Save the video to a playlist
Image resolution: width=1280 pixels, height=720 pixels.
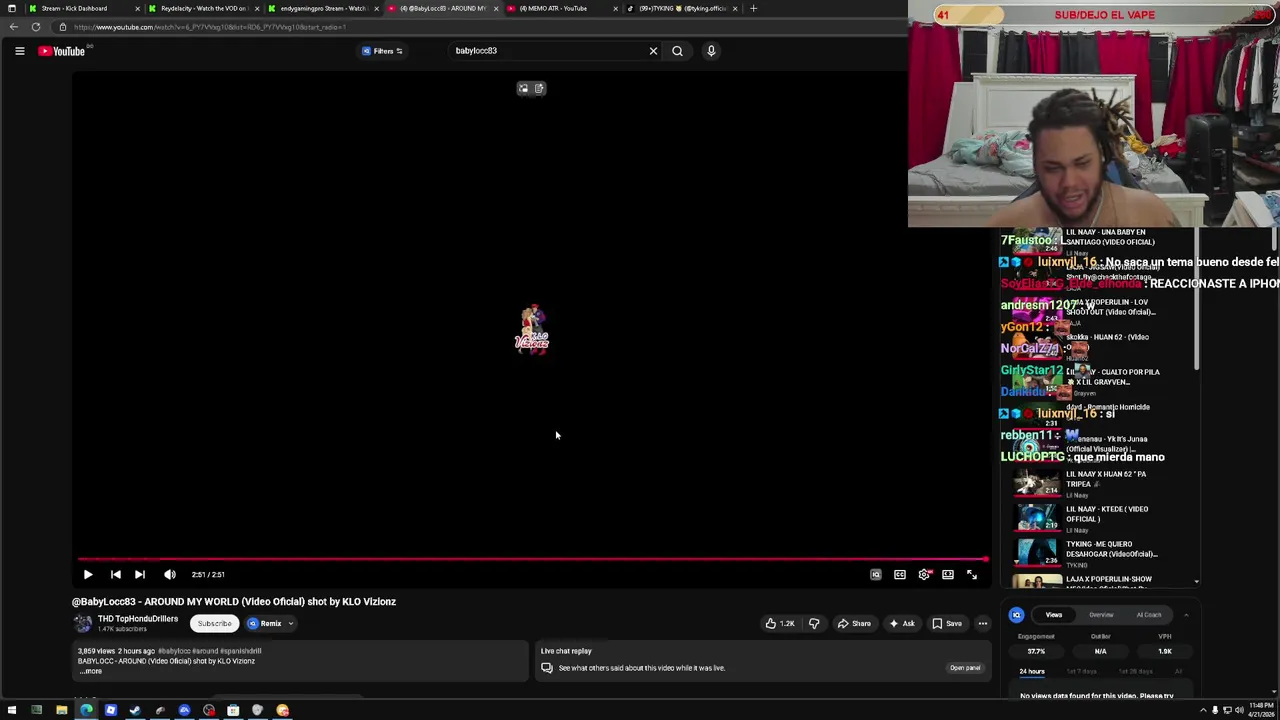tap(947, 623)
